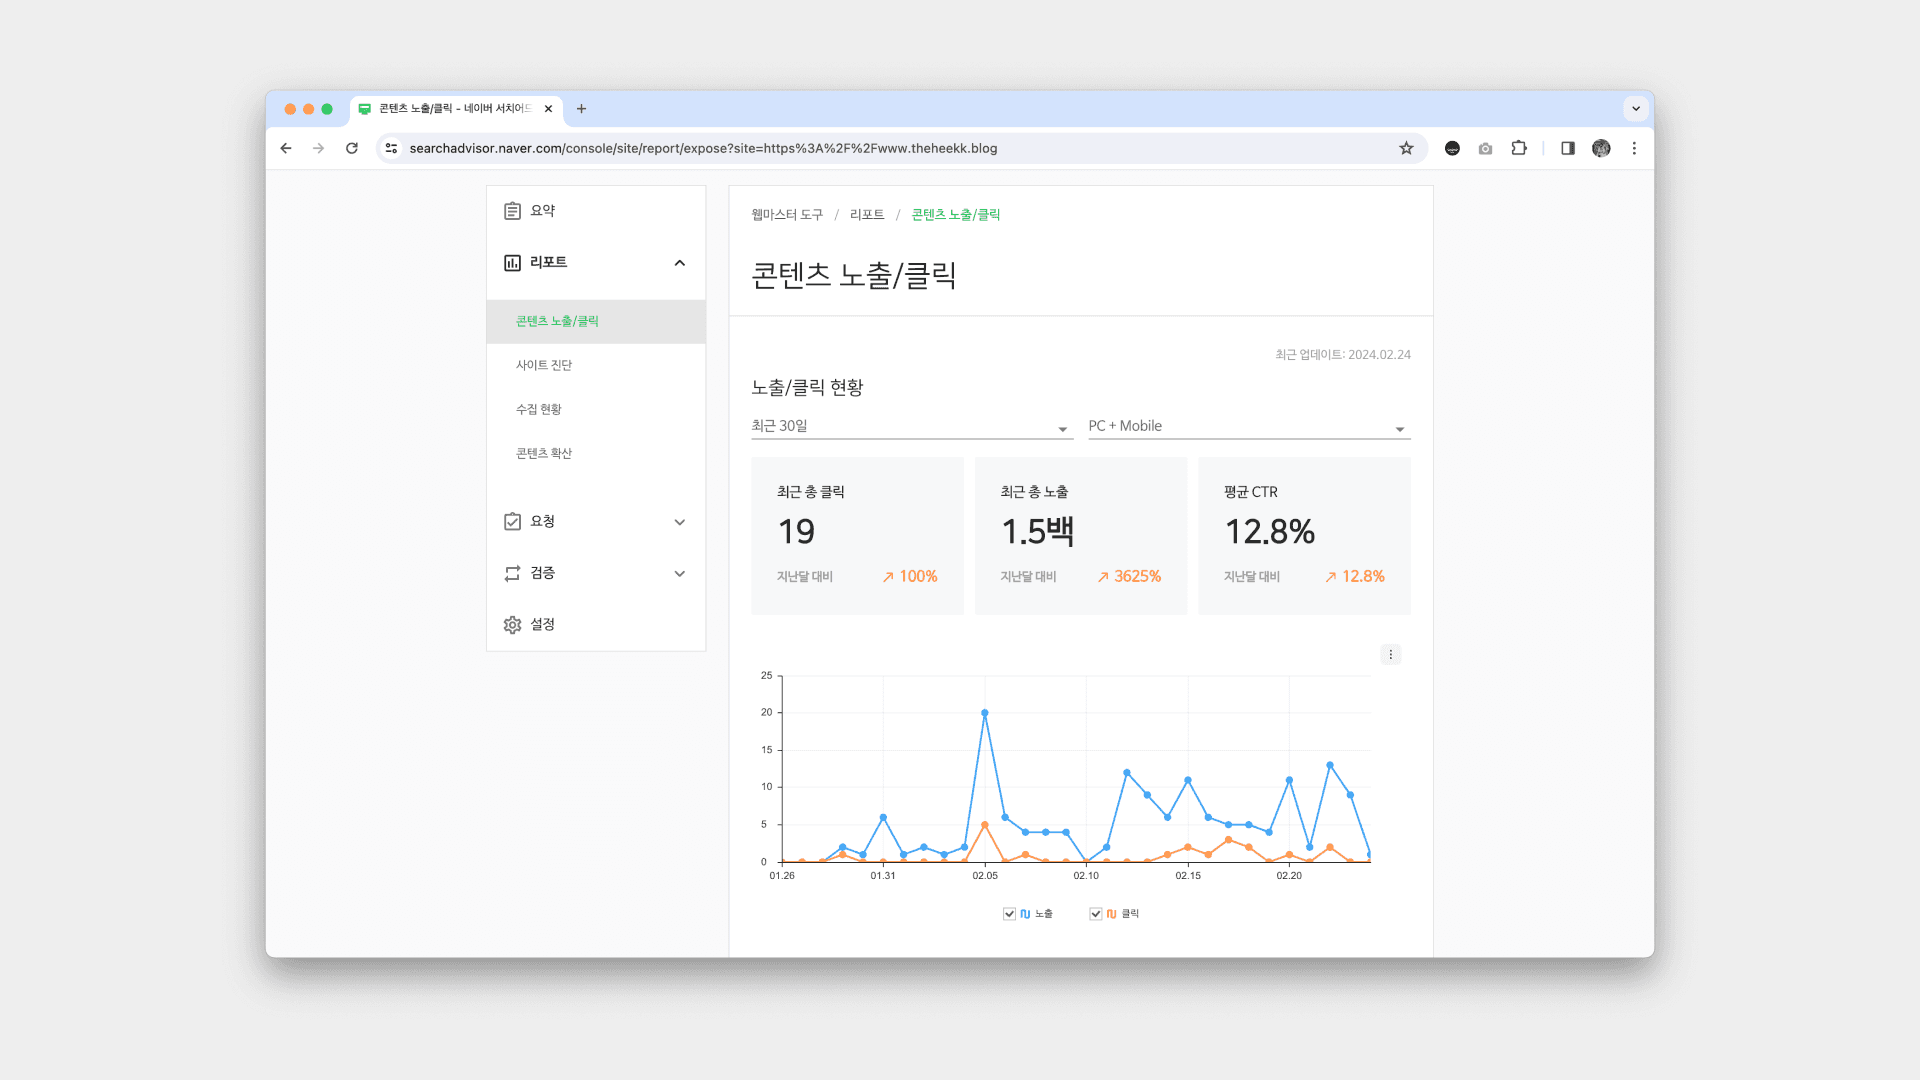This screenshot has height=1080, width=1920.
Task: Open settings via the 설정 gear icon
Action: 513,624
